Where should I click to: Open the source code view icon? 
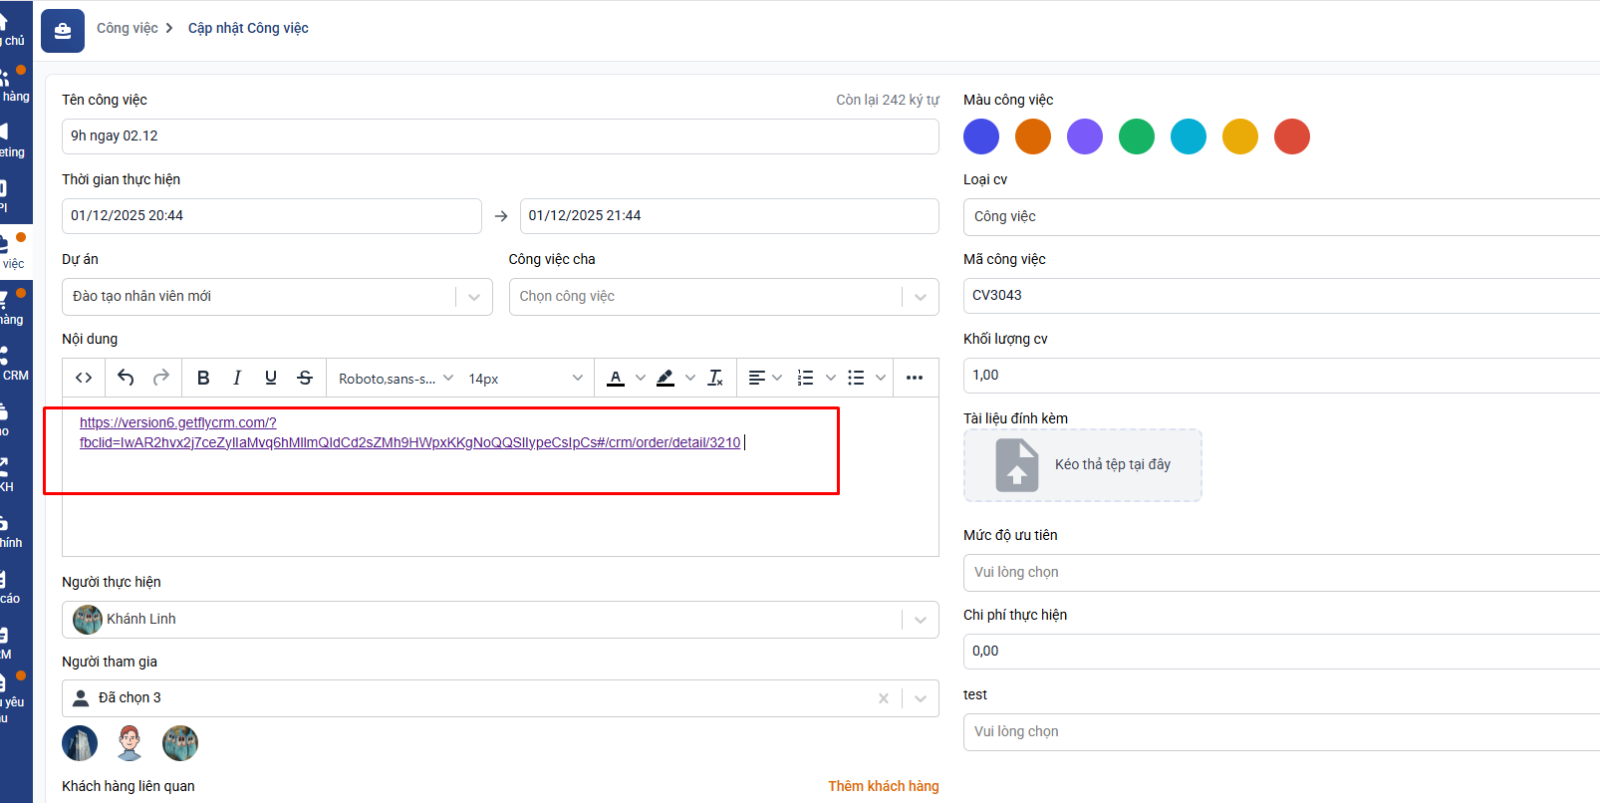pyautogui.click(x=84, y=378)
